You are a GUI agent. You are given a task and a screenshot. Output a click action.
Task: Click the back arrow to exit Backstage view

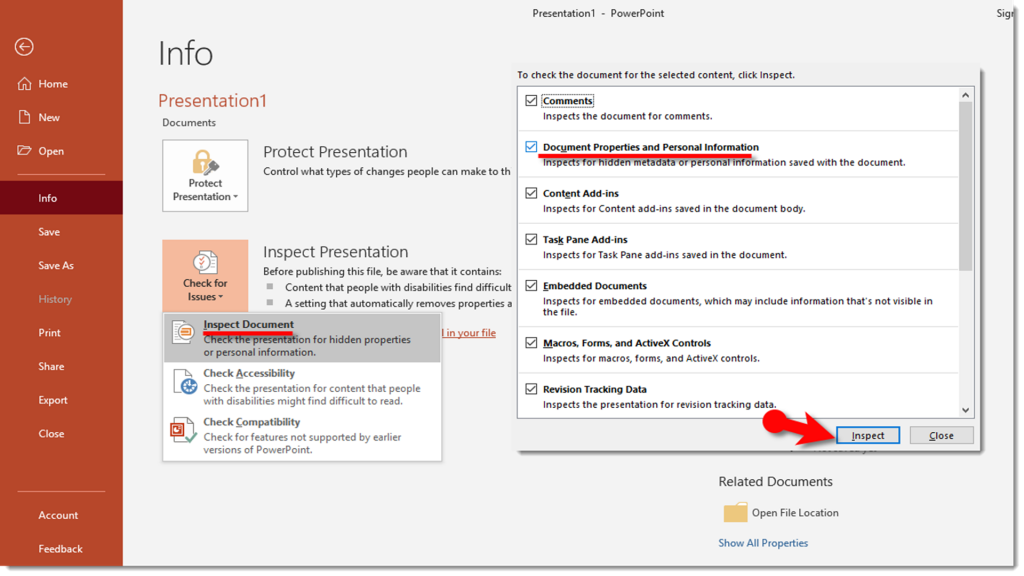coord(23,46)
